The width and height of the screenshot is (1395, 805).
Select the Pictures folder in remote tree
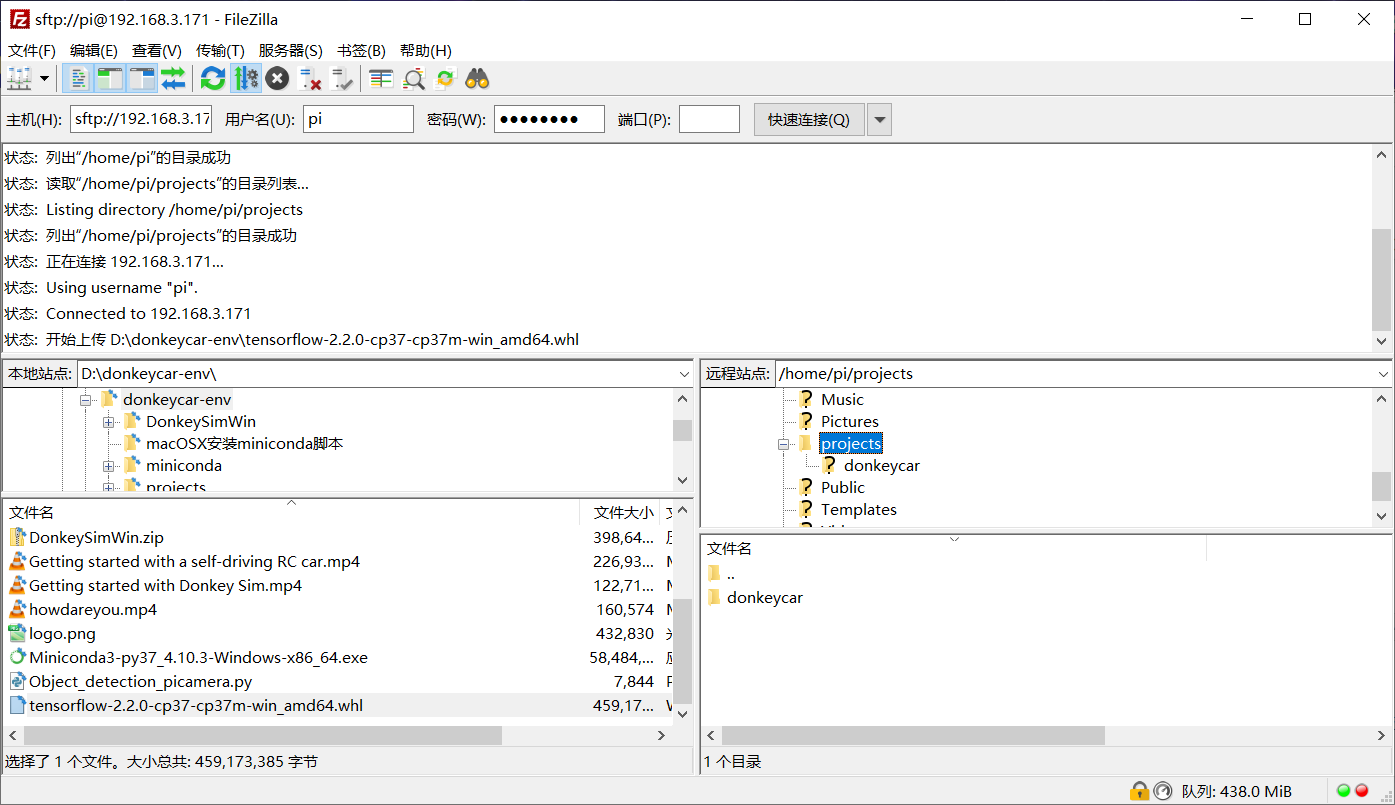[850, 422]
